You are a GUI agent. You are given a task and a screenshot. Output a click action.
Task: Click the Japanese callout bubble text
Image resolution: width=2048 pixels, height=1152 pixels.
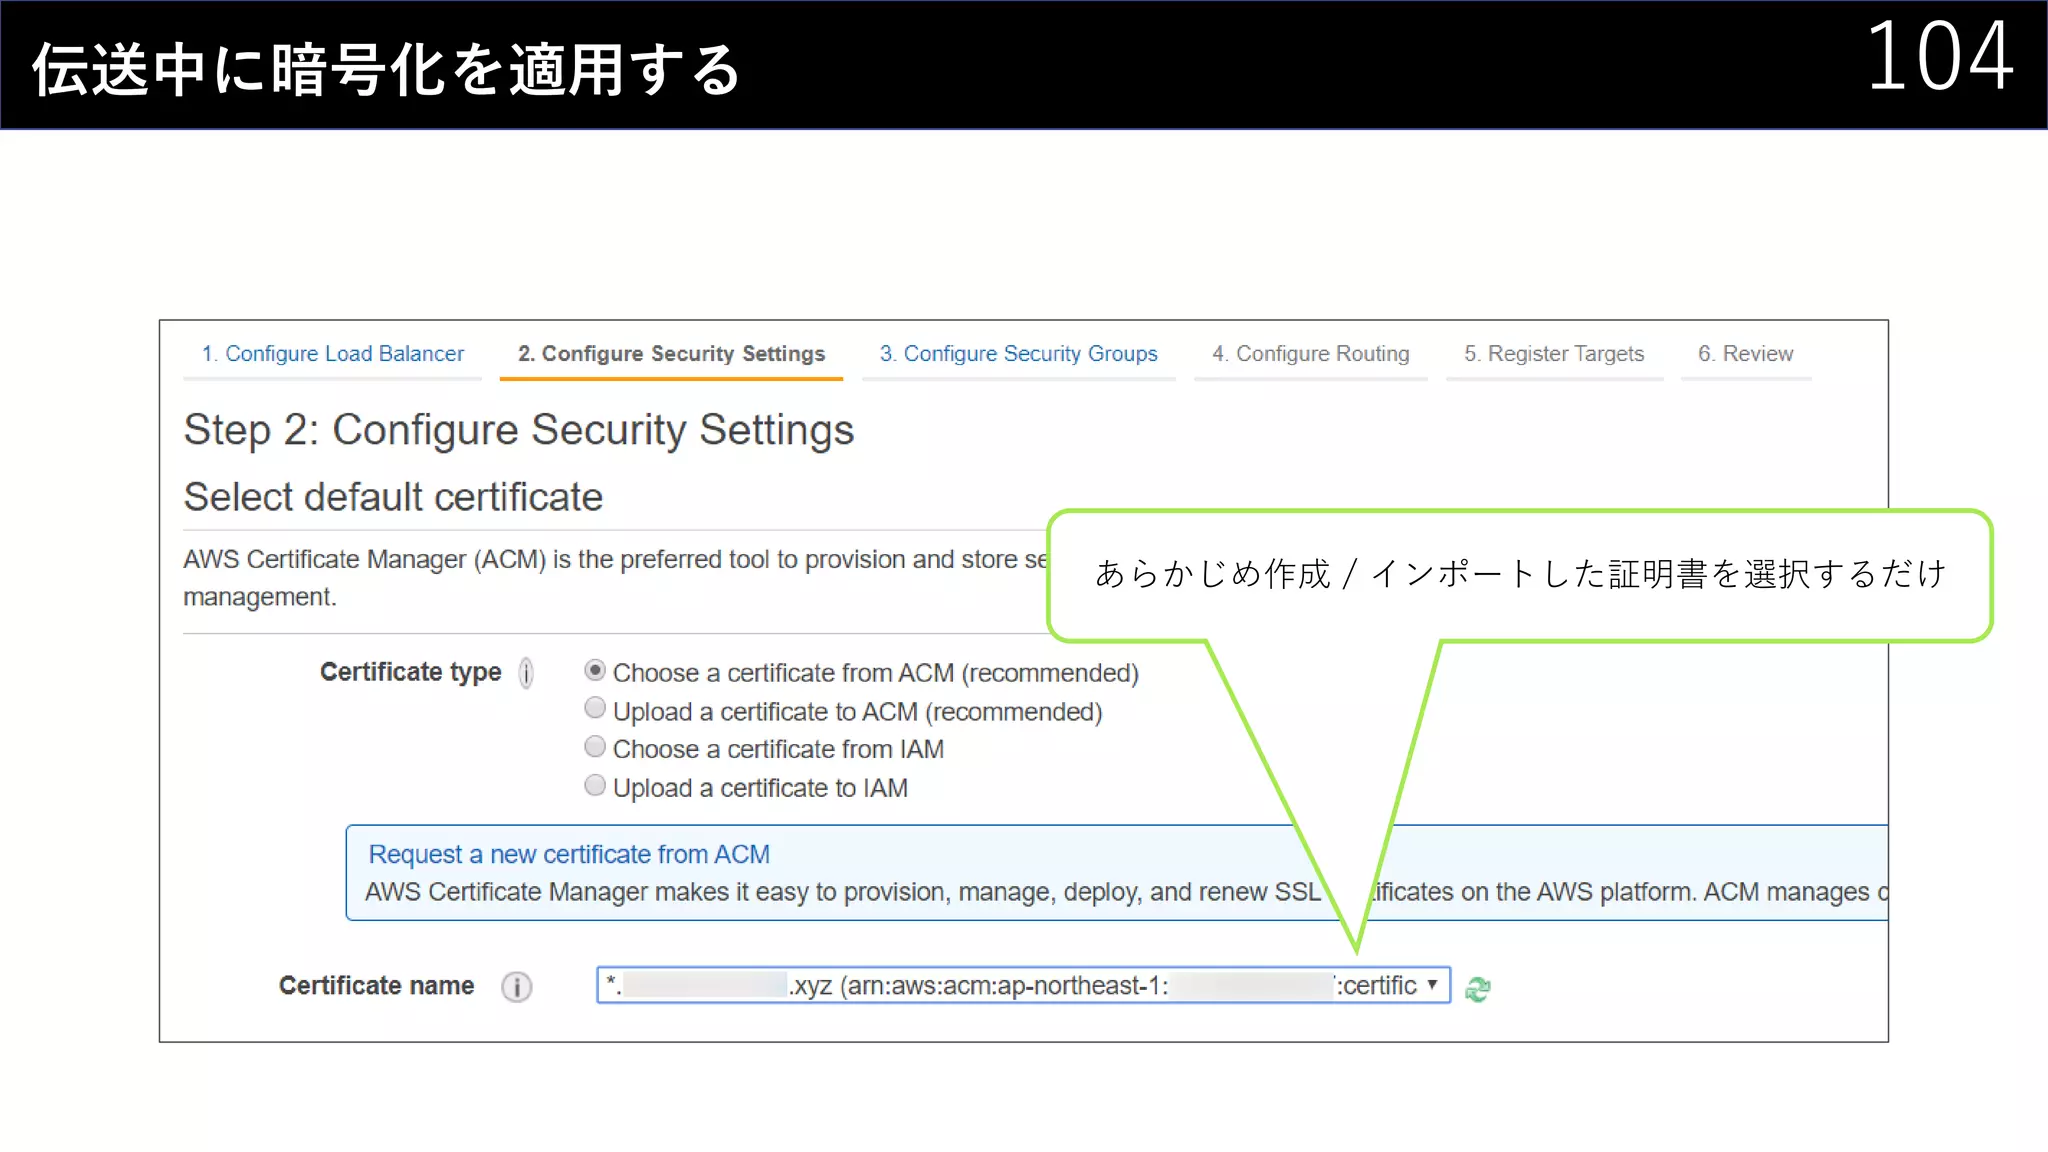1520,574
